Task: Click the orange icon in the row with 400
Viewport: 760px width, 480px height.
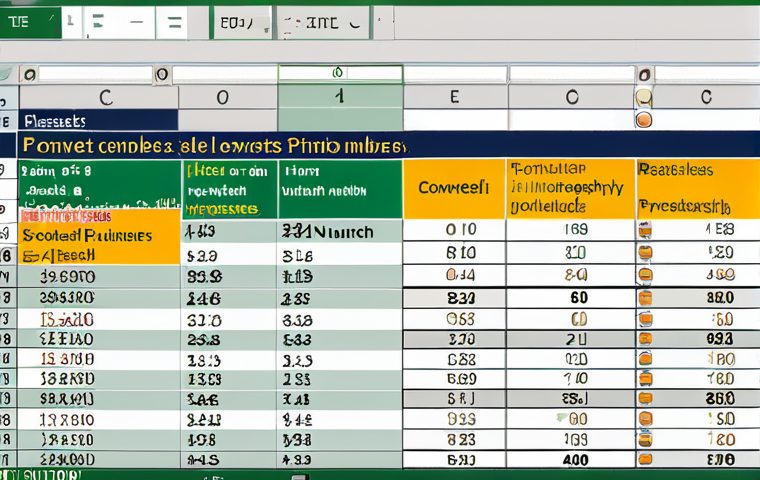Action: point(645,459)
